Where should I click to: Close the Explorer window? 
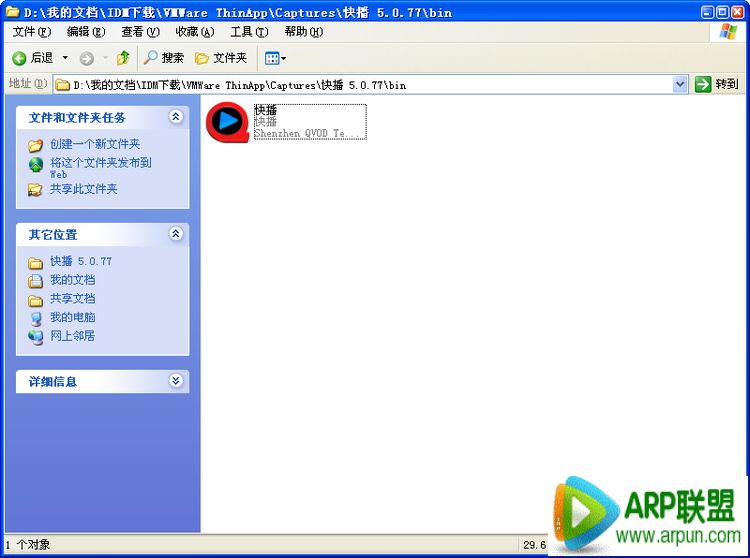click(738, 12)
